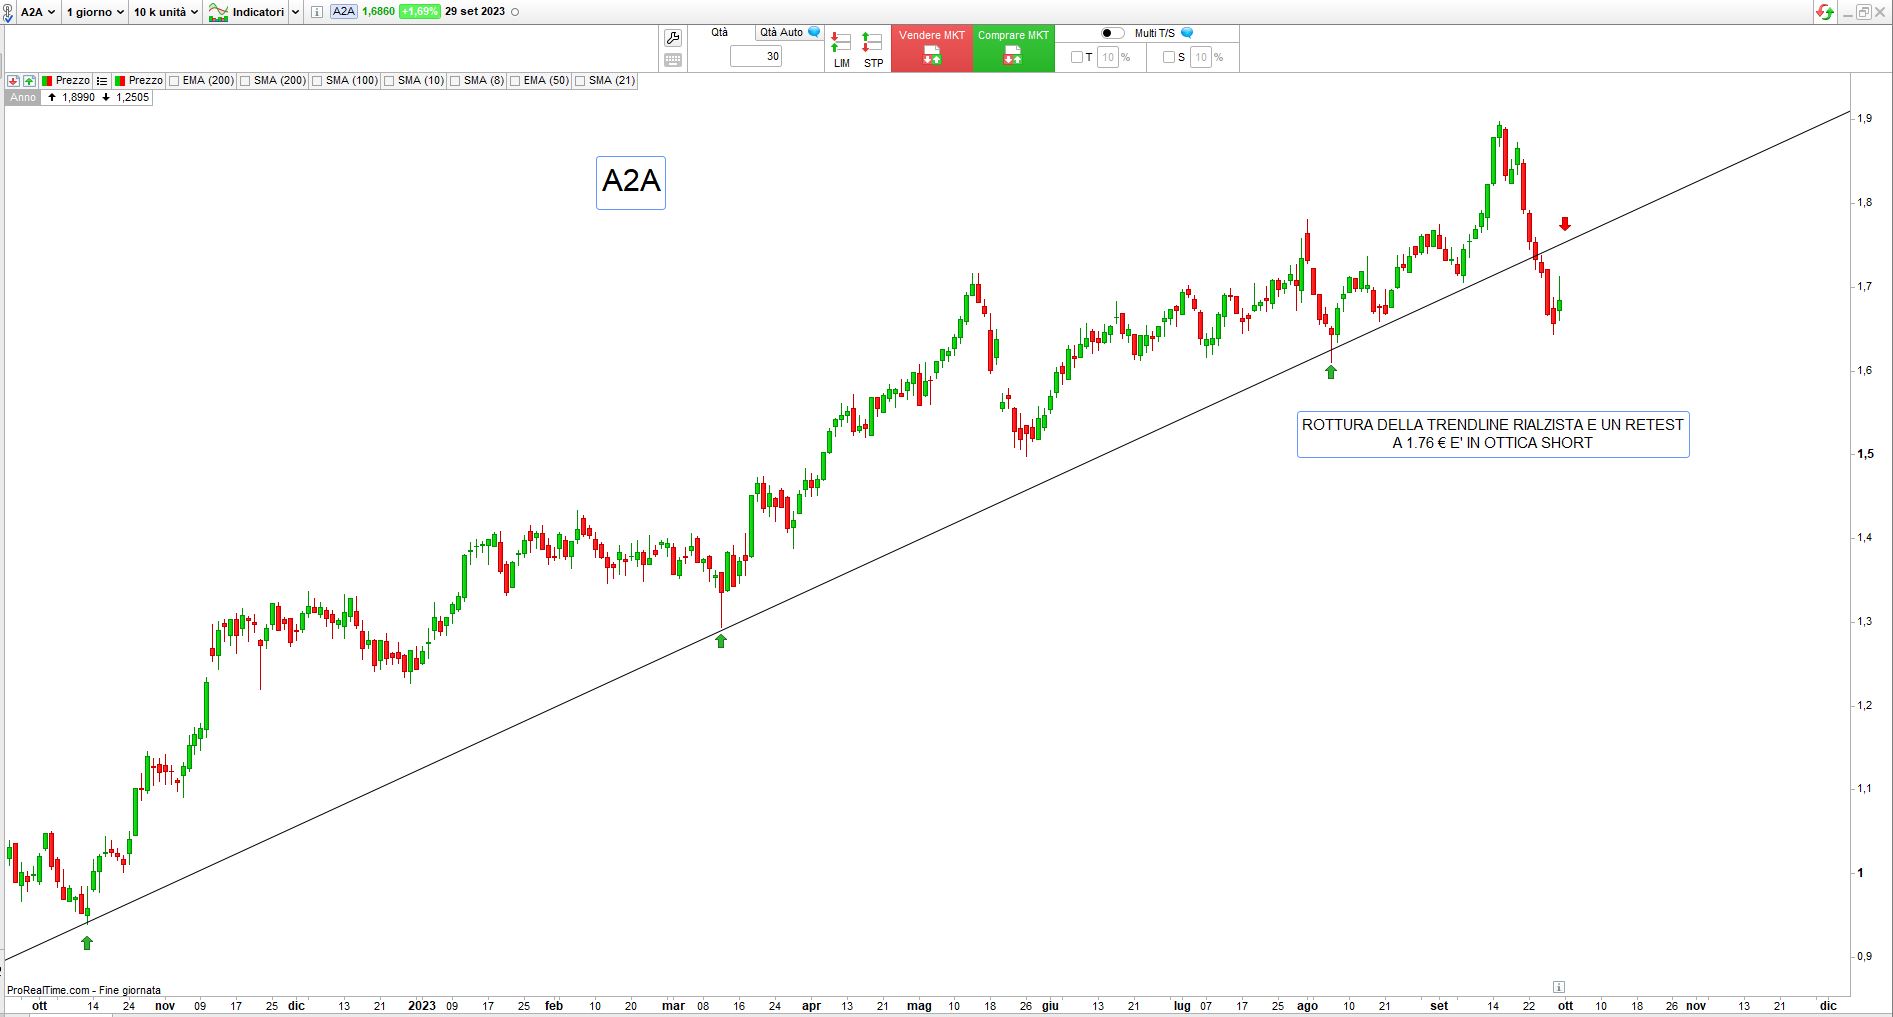1893x1017 pixels.
Task: Click the green up-arrow panel icon
Action: 29,81
